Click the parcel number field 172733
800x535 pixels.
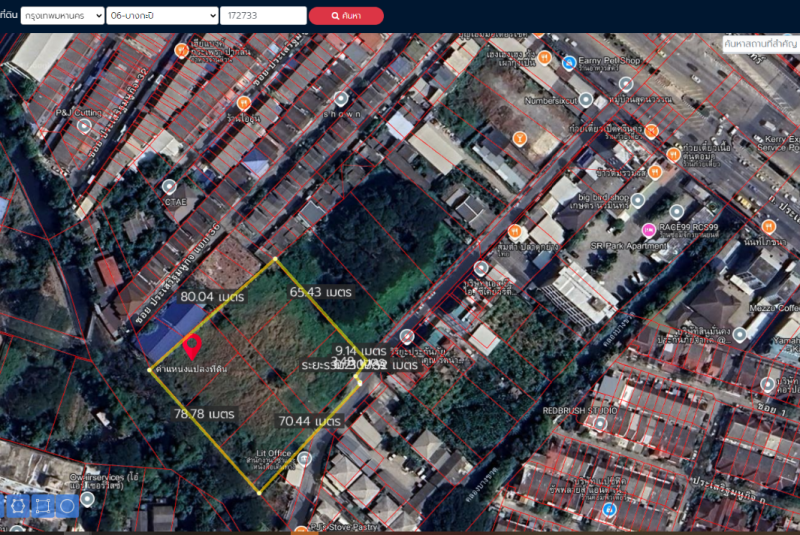point(262,16)
